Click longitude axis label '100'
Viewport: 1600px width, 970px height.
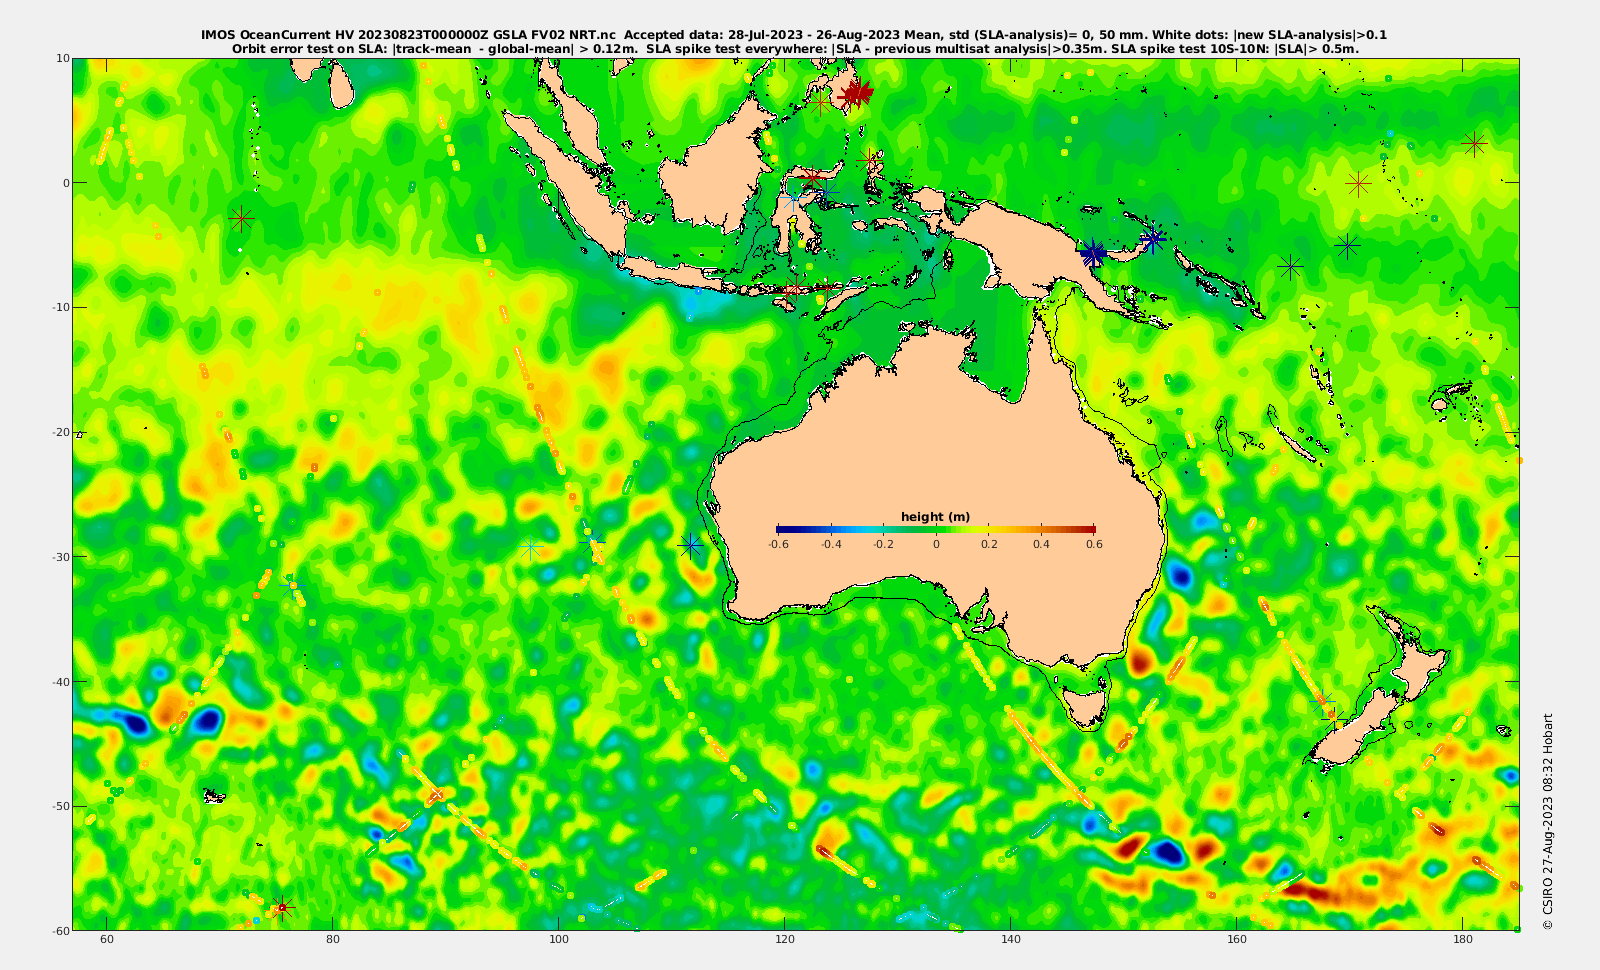[x=559, y=940]
